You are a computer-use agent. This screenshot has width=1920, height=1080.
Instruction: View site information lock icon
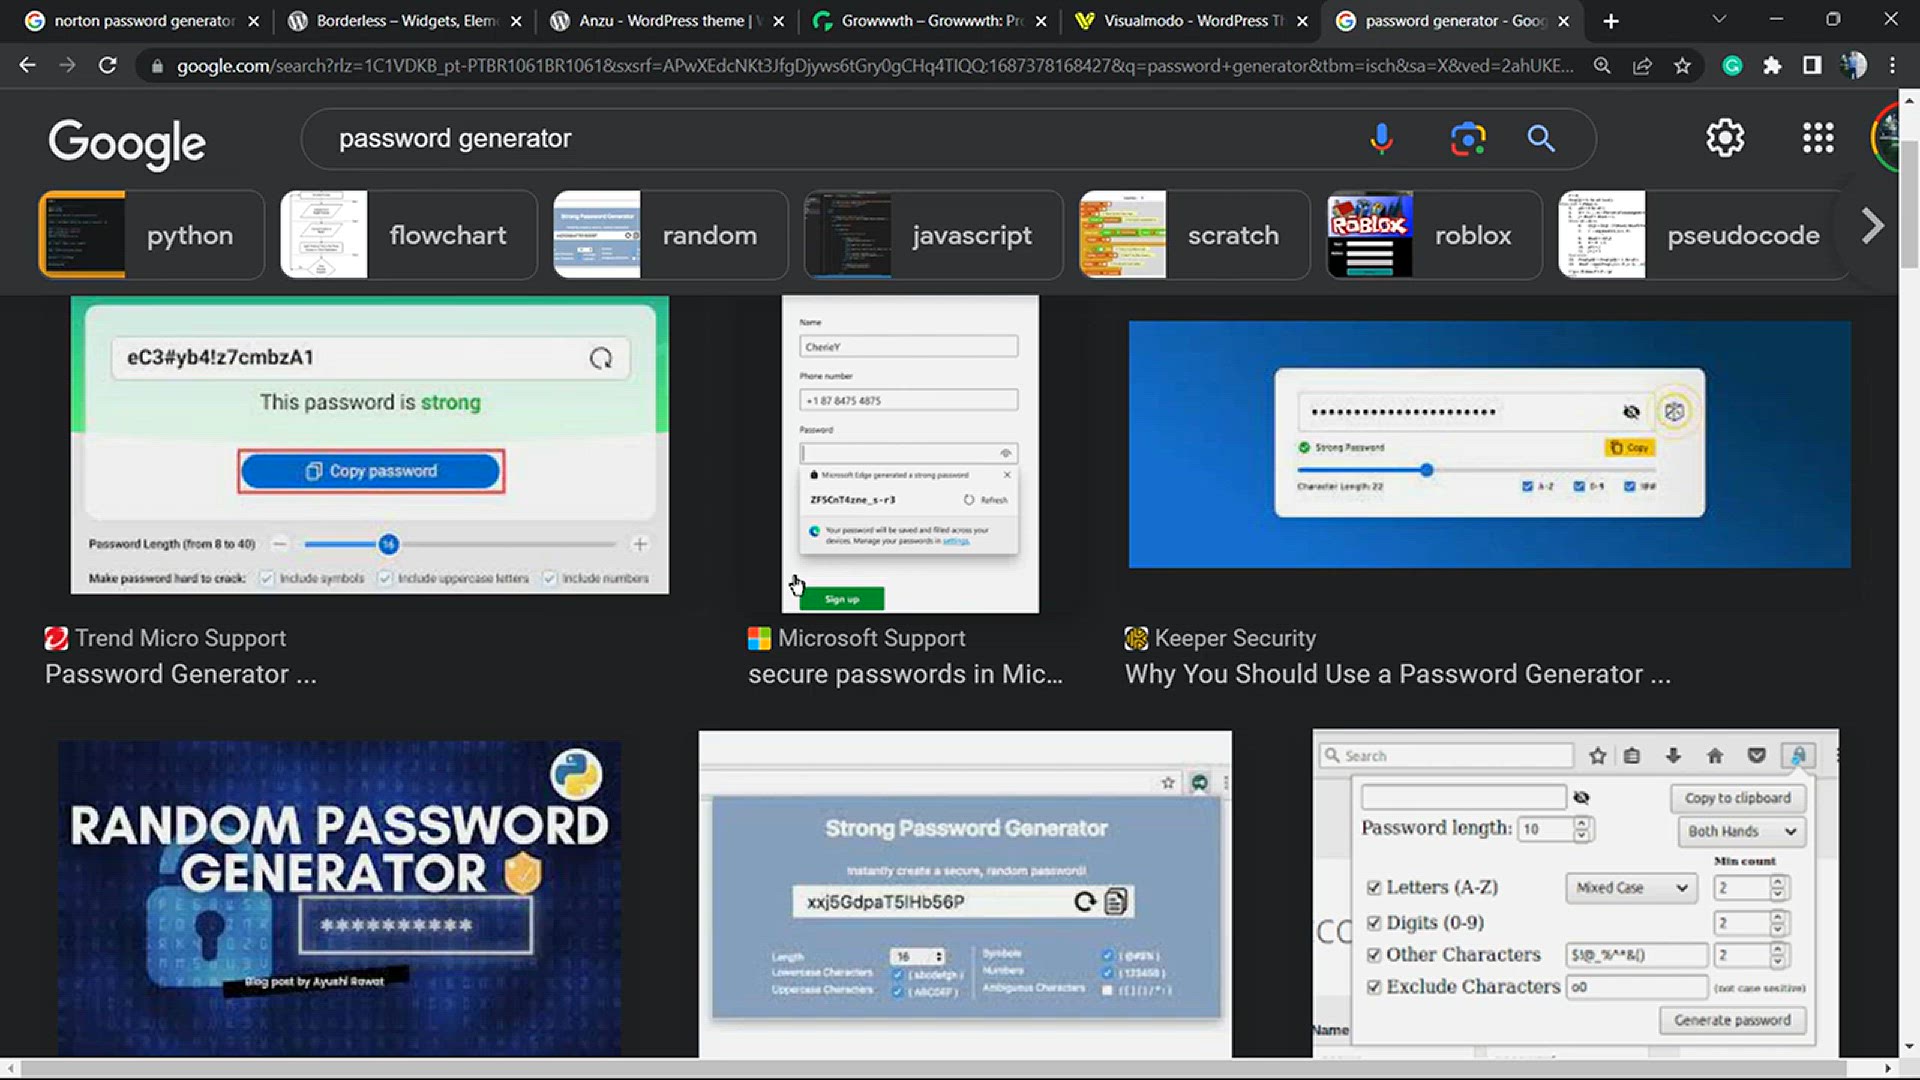[157, 66]
